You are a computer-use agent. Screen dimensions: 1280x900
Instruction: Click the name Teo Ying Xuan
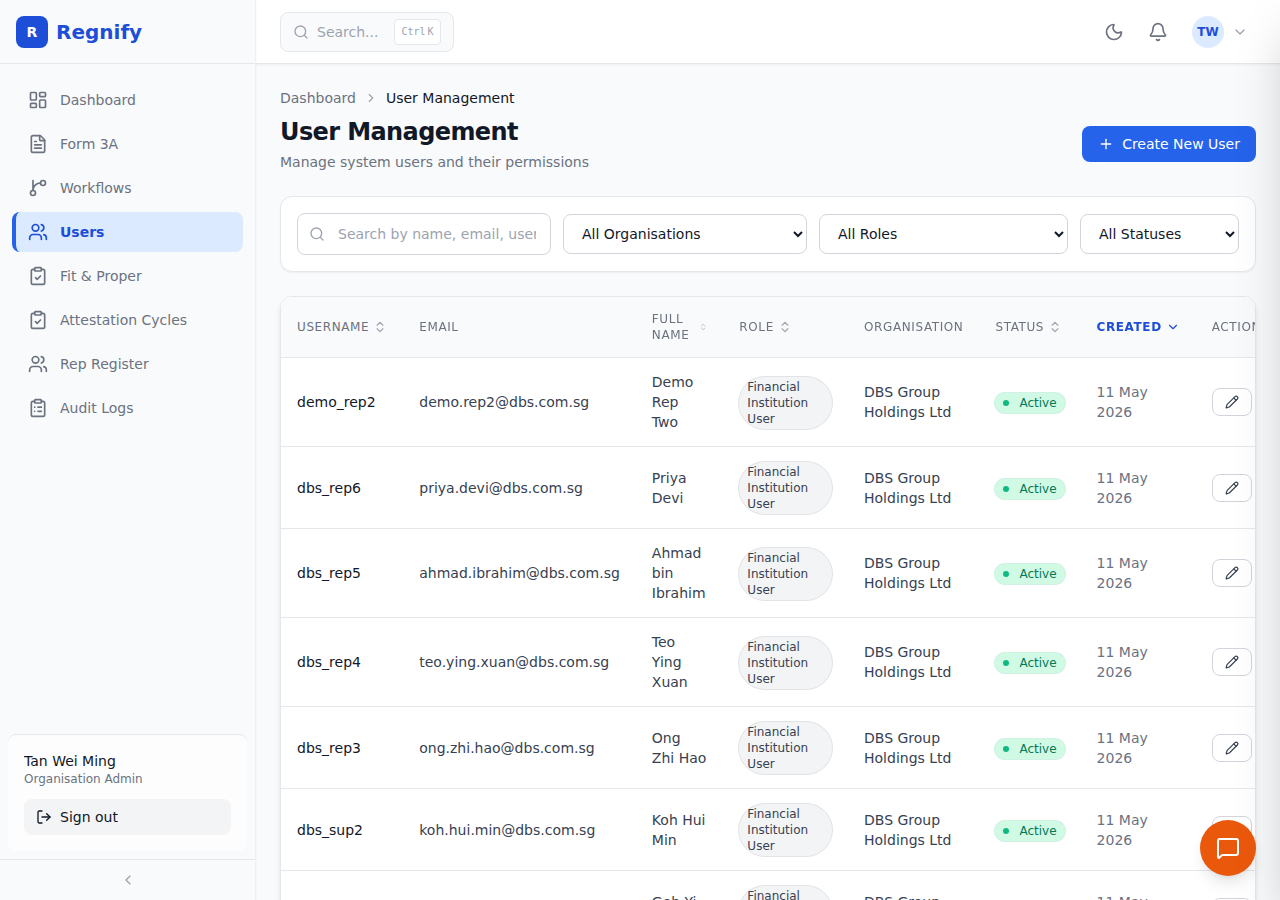pyautogui.click(x=670, y=662)
